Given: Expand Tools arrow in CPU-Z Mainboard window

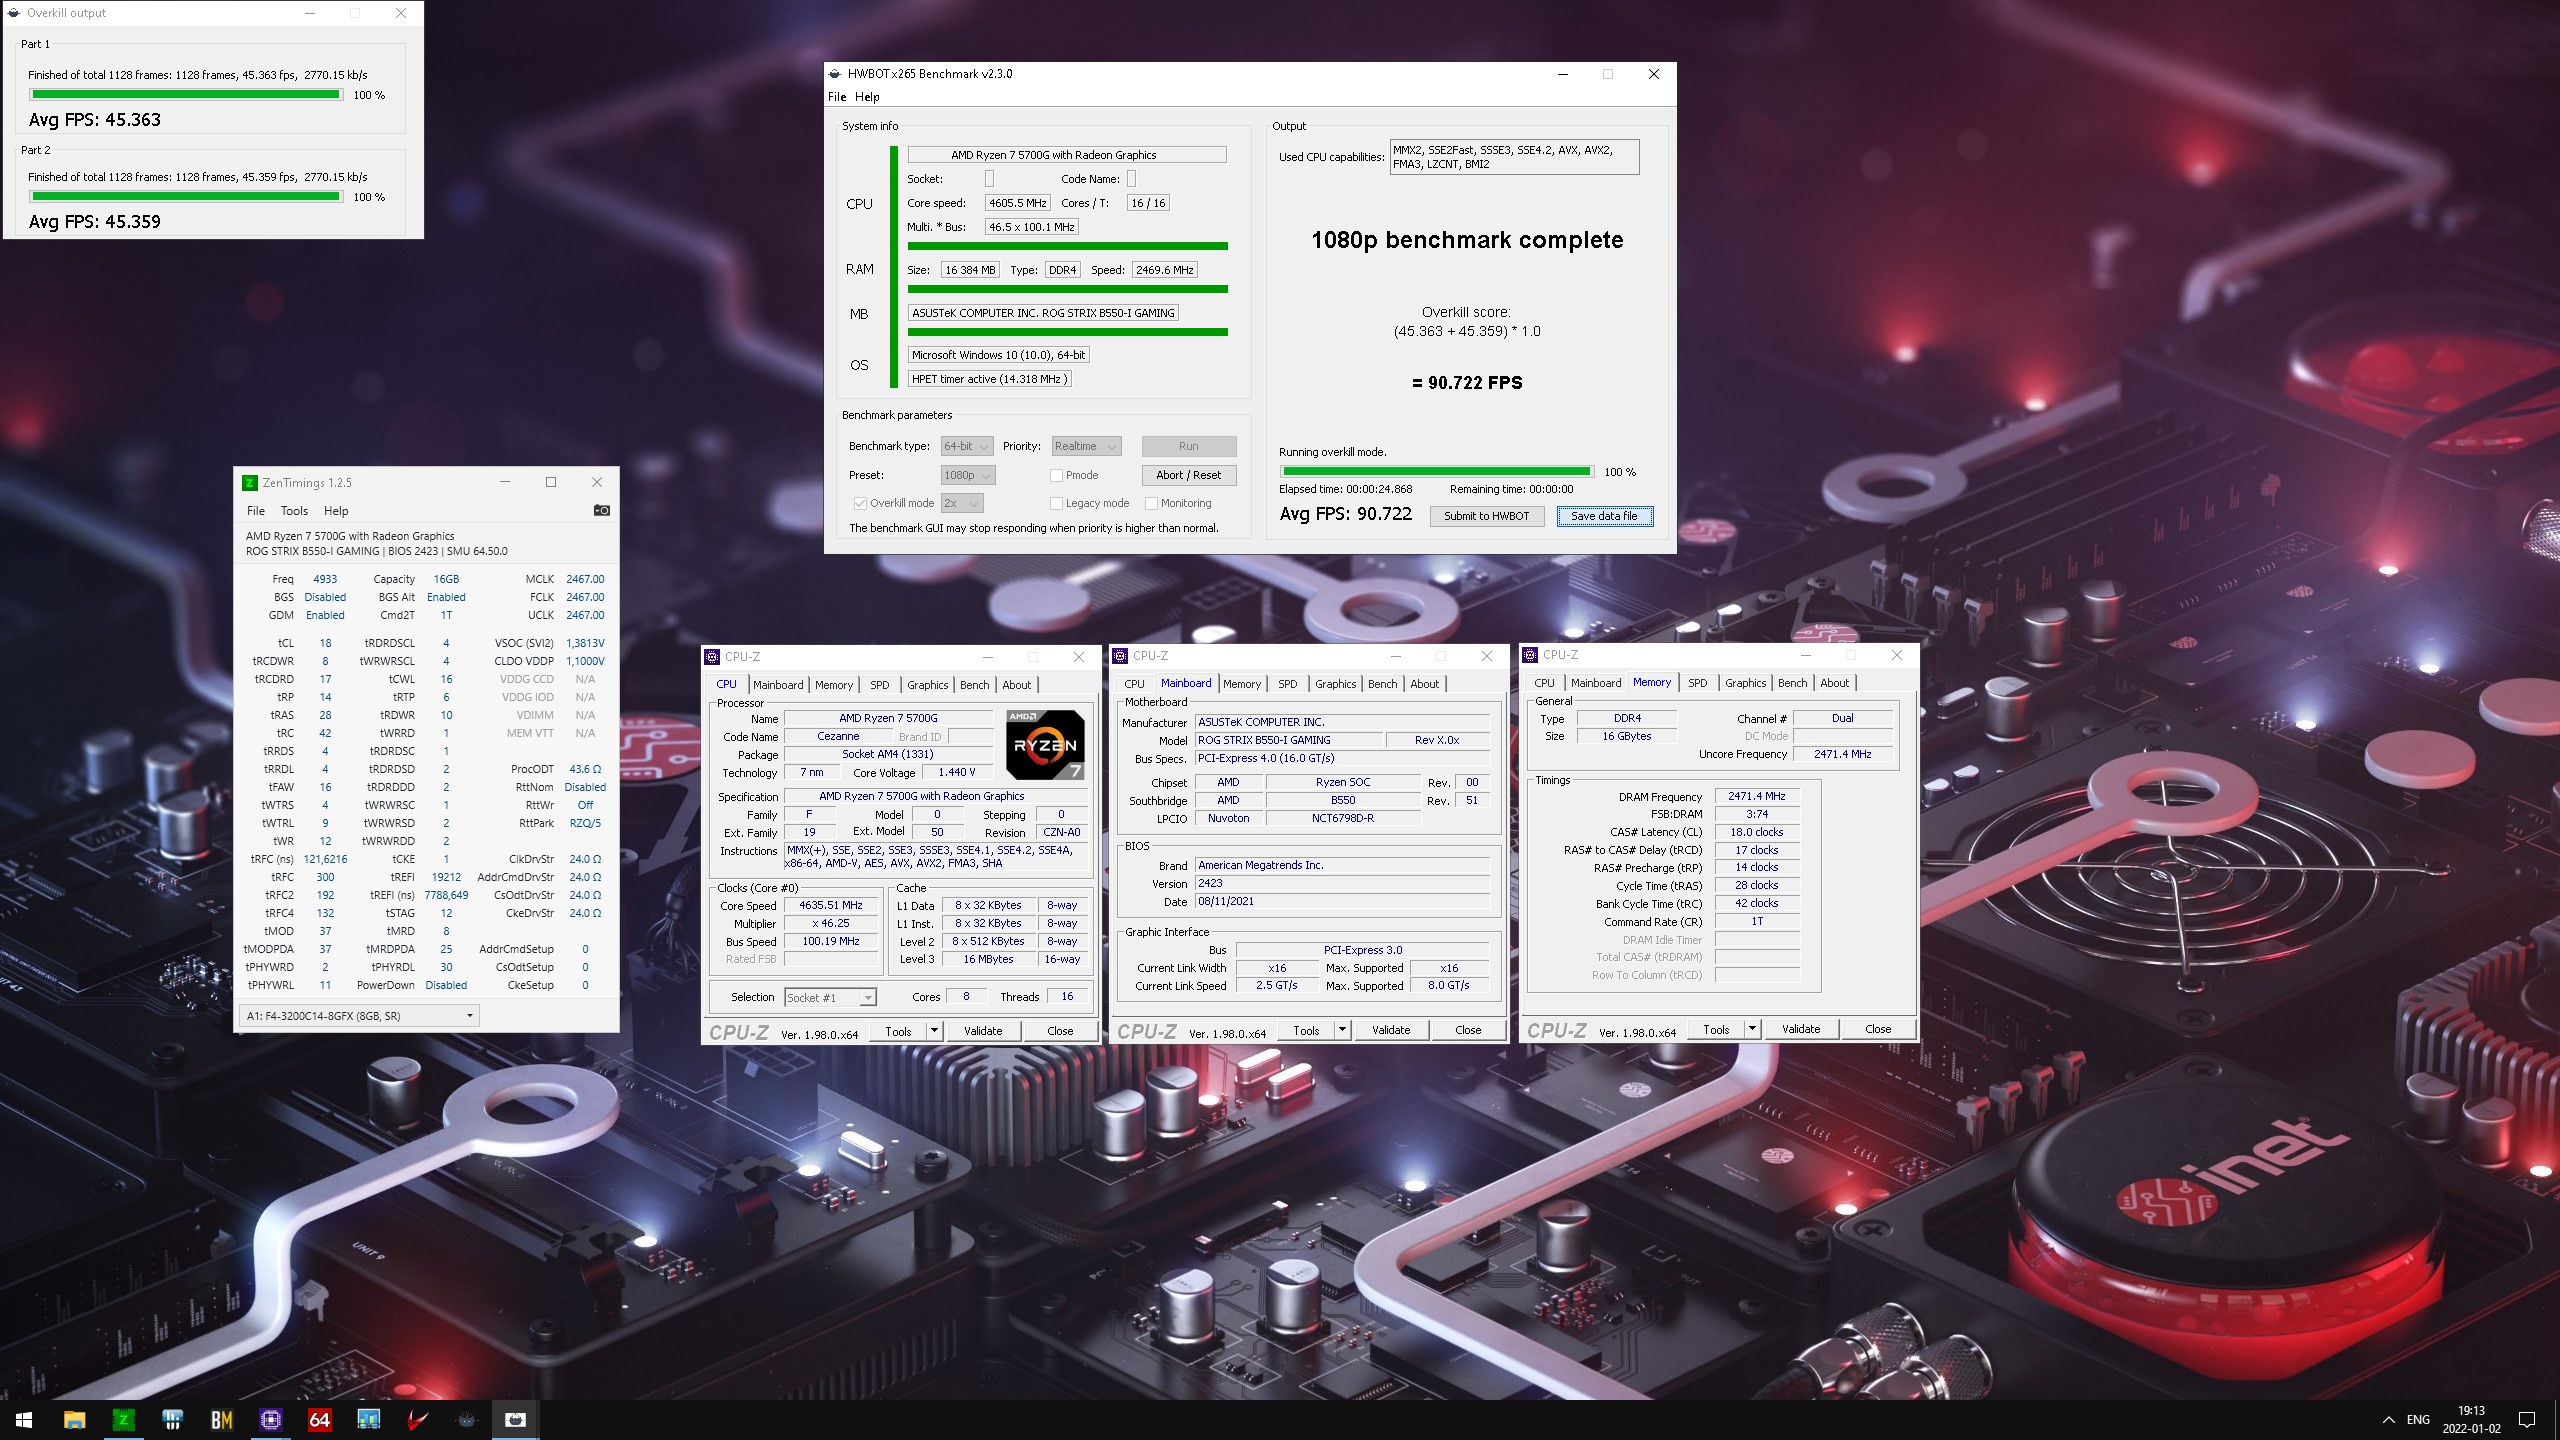Looking at the screenshot, I should point(1342,1030).
